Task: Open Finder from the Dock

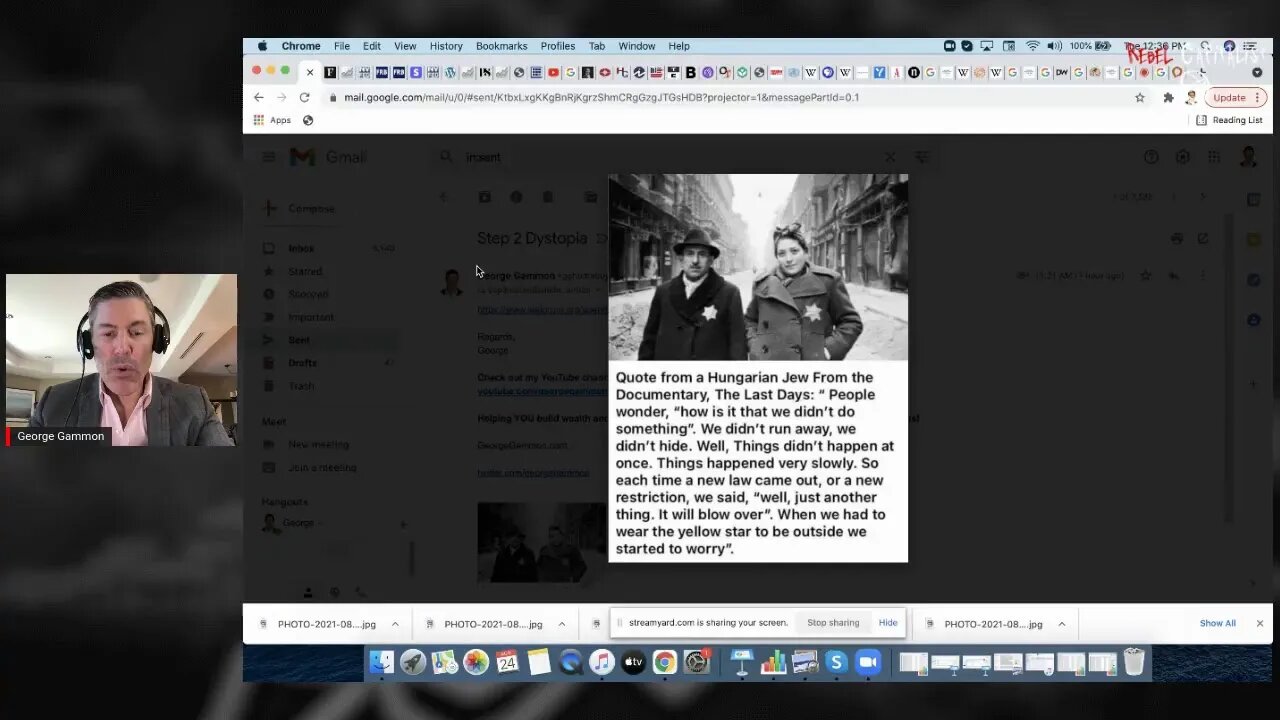Action: point(381,662)
